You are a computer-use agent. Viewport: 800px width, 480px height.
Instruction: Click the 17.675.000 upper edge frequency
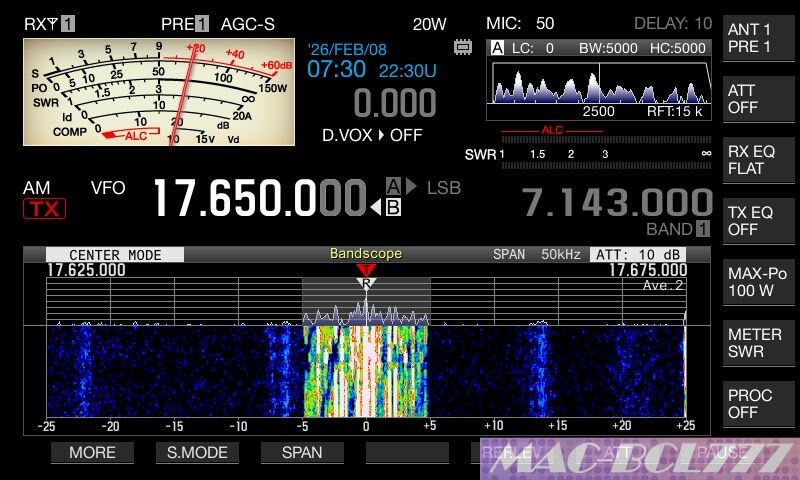click(648, 270)
